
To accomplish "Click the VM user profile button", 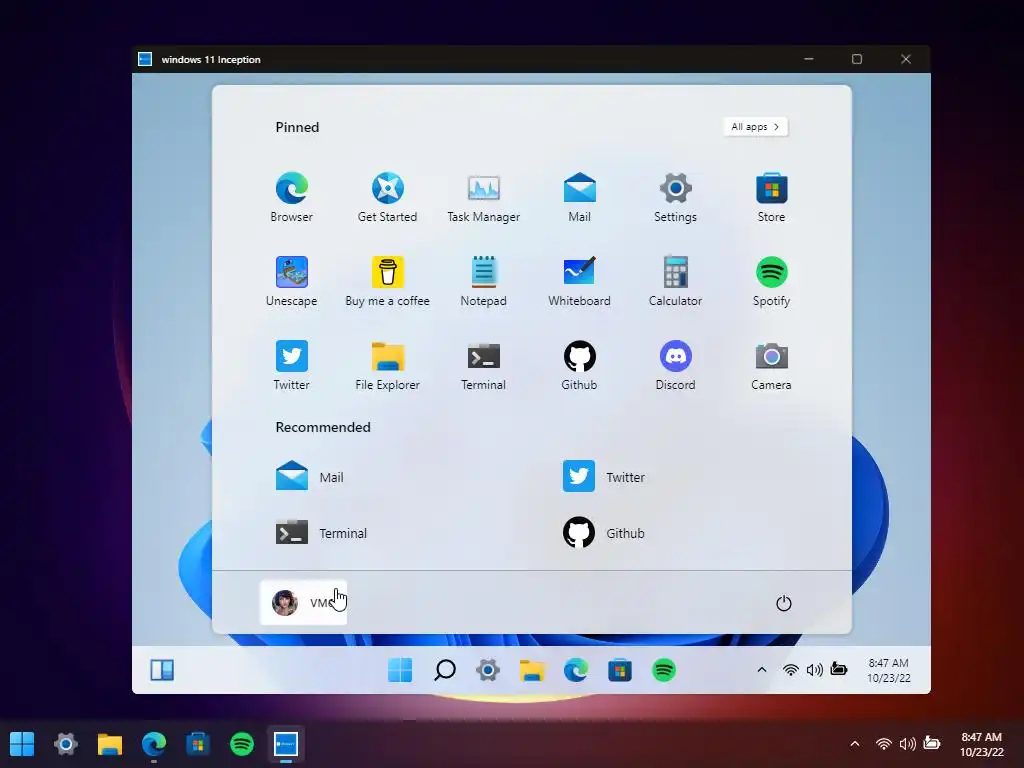I will [304, 602].
